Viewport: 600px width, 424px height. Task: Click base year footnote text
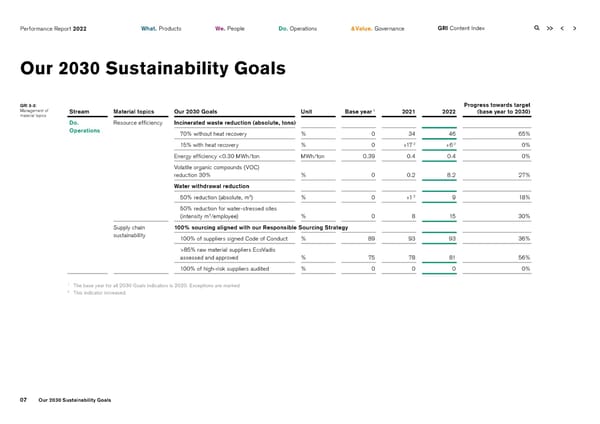156,285
